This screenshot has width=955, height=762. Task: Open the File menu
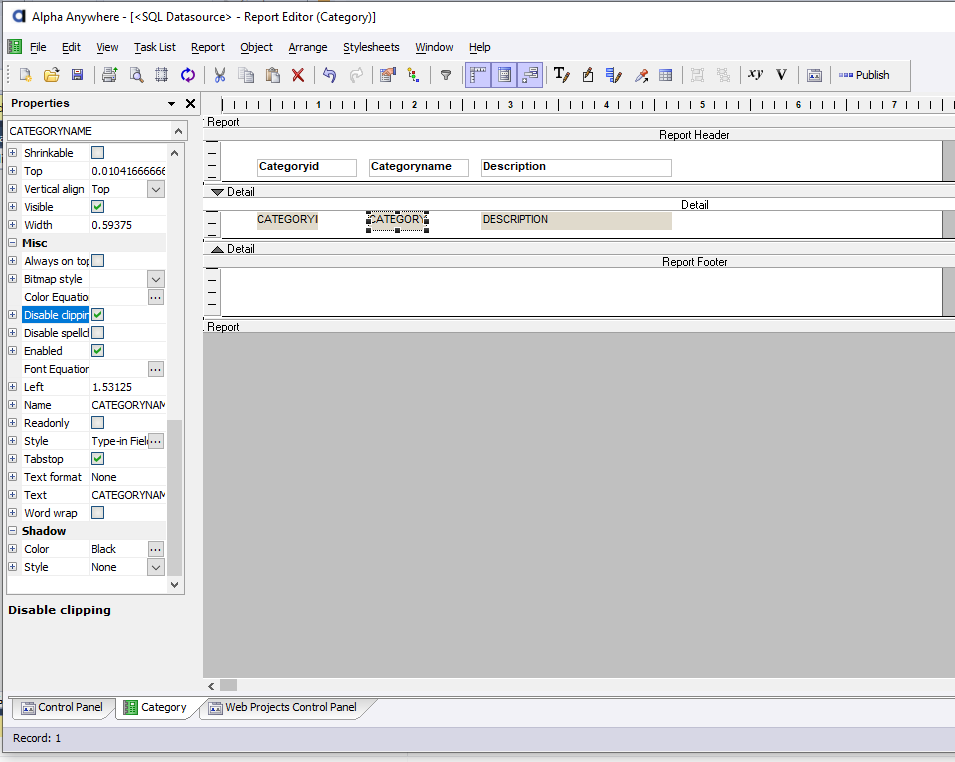(38, 47)
